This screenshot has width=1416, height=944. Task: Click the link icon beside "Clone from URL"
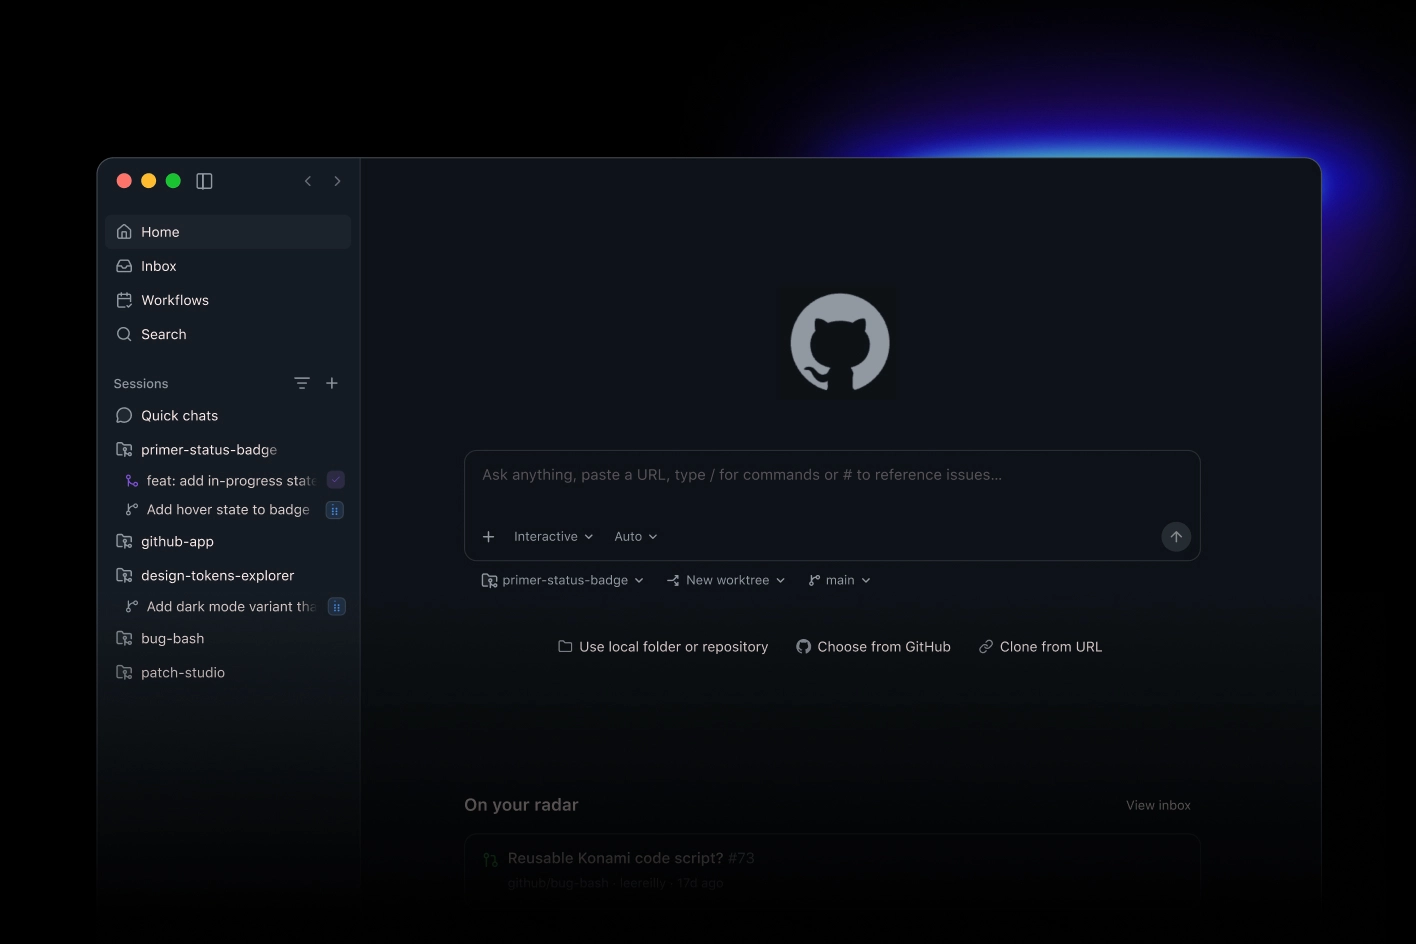(986, 647)
